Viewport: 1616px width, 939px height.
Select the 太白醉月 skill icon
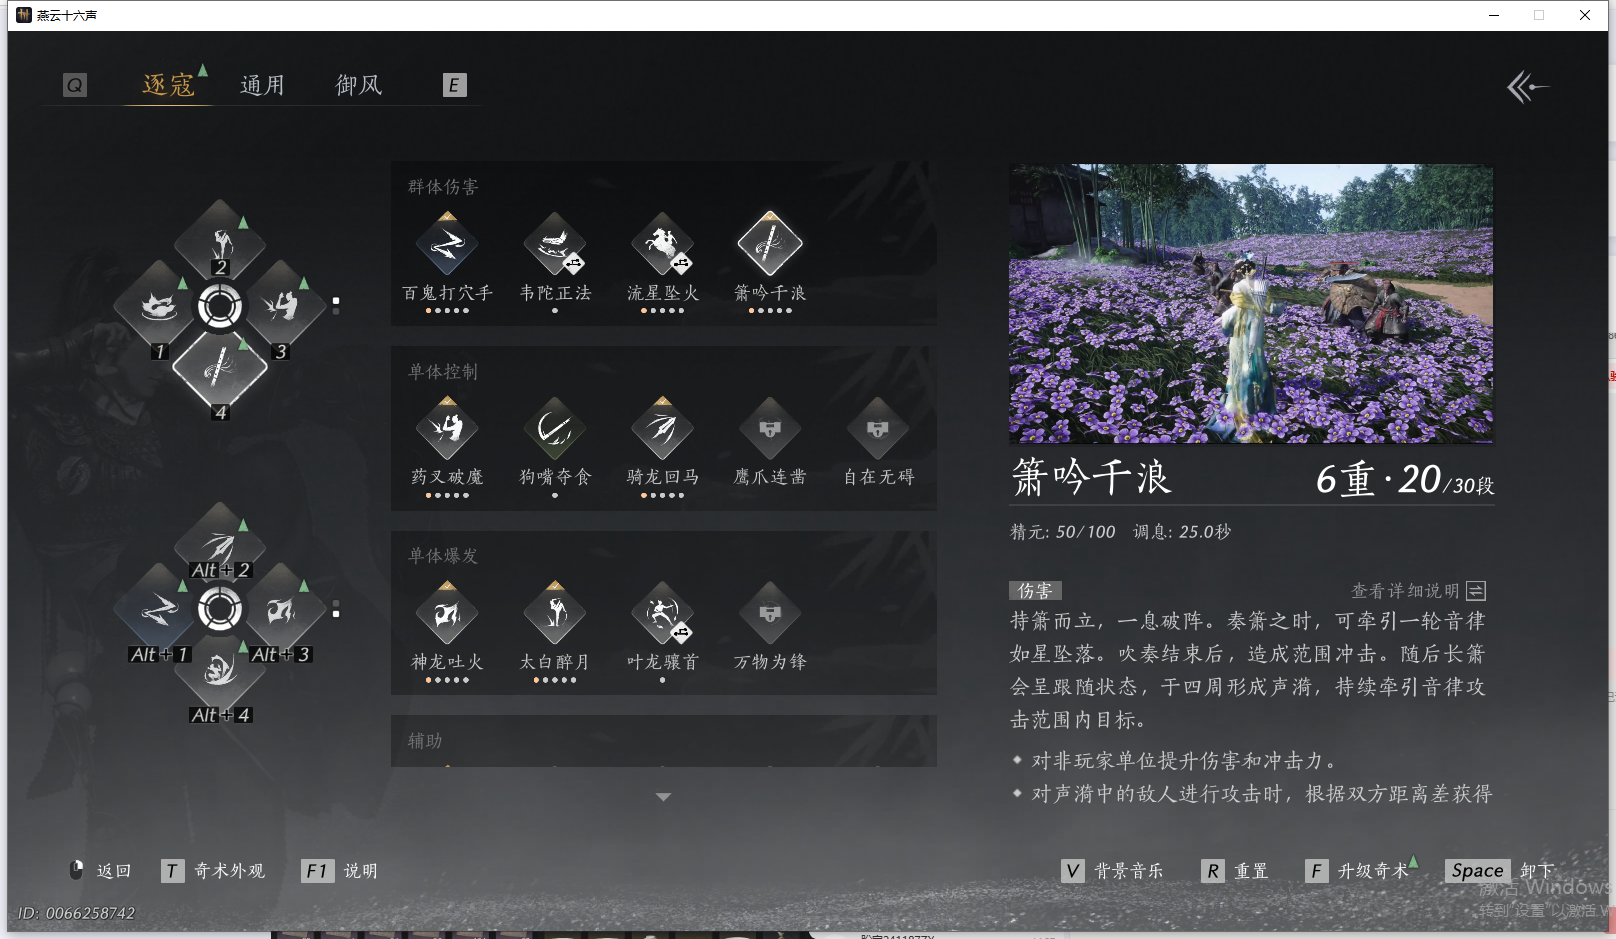(555, 613)
